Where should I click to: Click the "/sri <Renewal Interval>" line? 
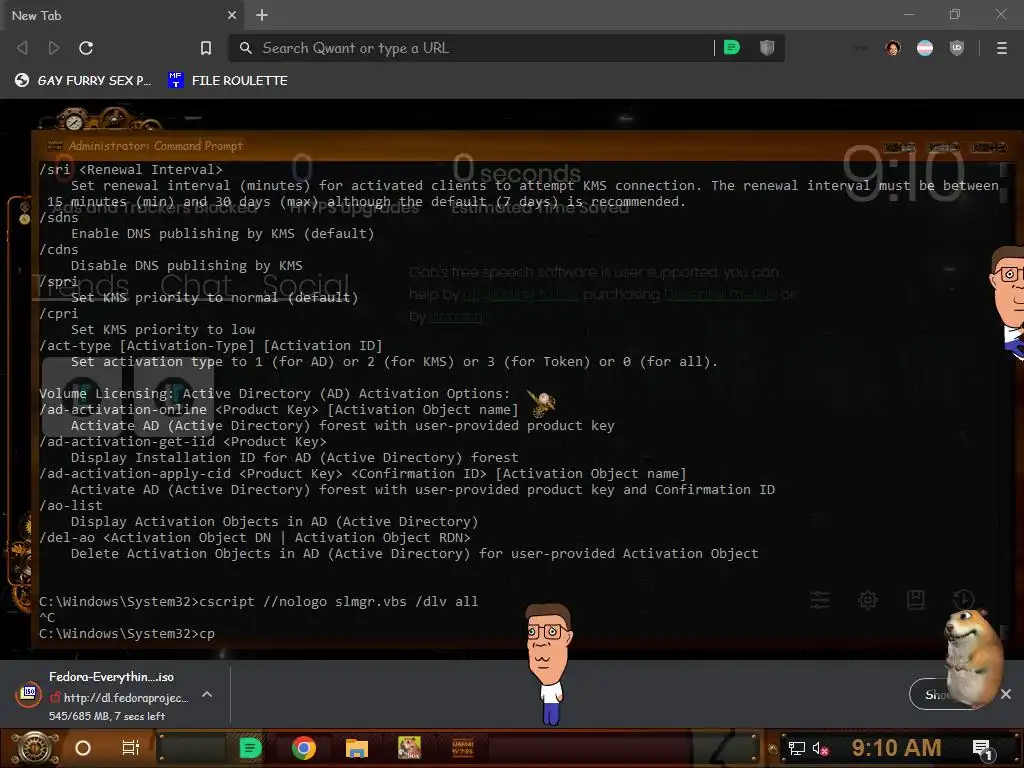click(131, 169)
